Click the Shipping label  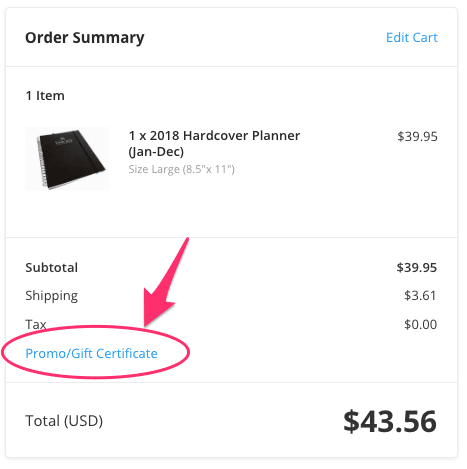(x=52, y=296)
